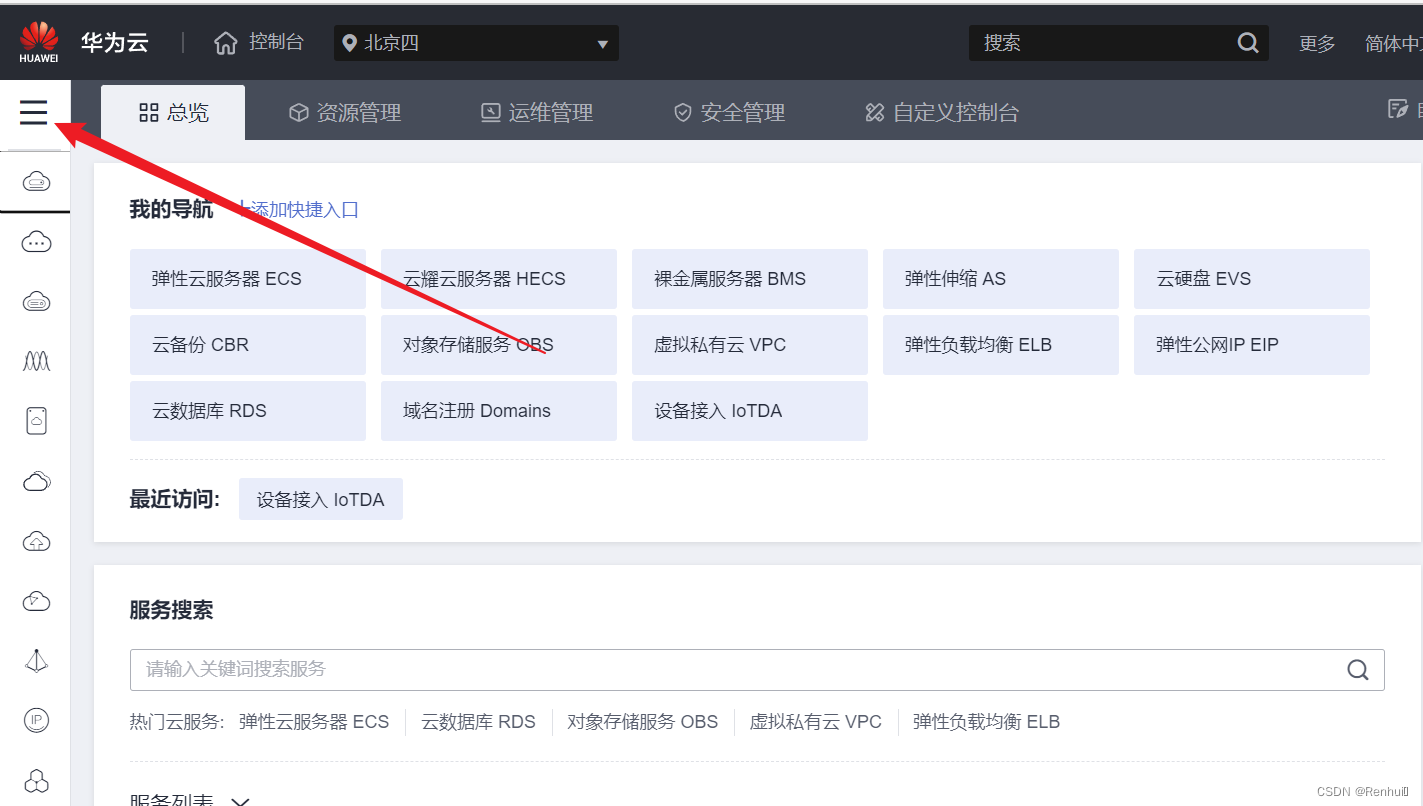Open 云耀云服务器 HECS shortcut tile
Image resolution: width=1423 pixels, height=806 pixels.
tap(499, 279)
